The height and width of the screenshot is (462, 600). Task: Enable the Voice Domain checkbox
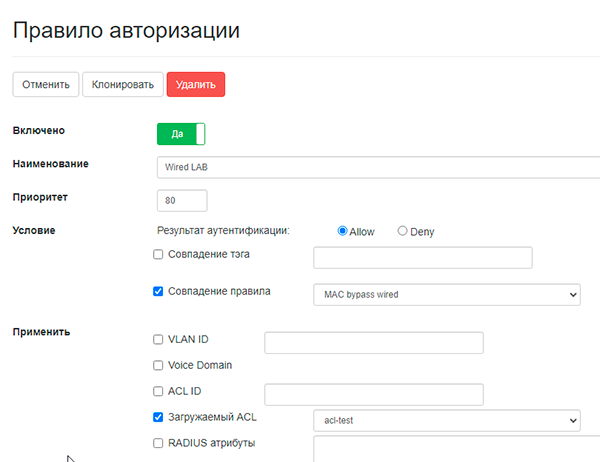[x=158, y=366]
